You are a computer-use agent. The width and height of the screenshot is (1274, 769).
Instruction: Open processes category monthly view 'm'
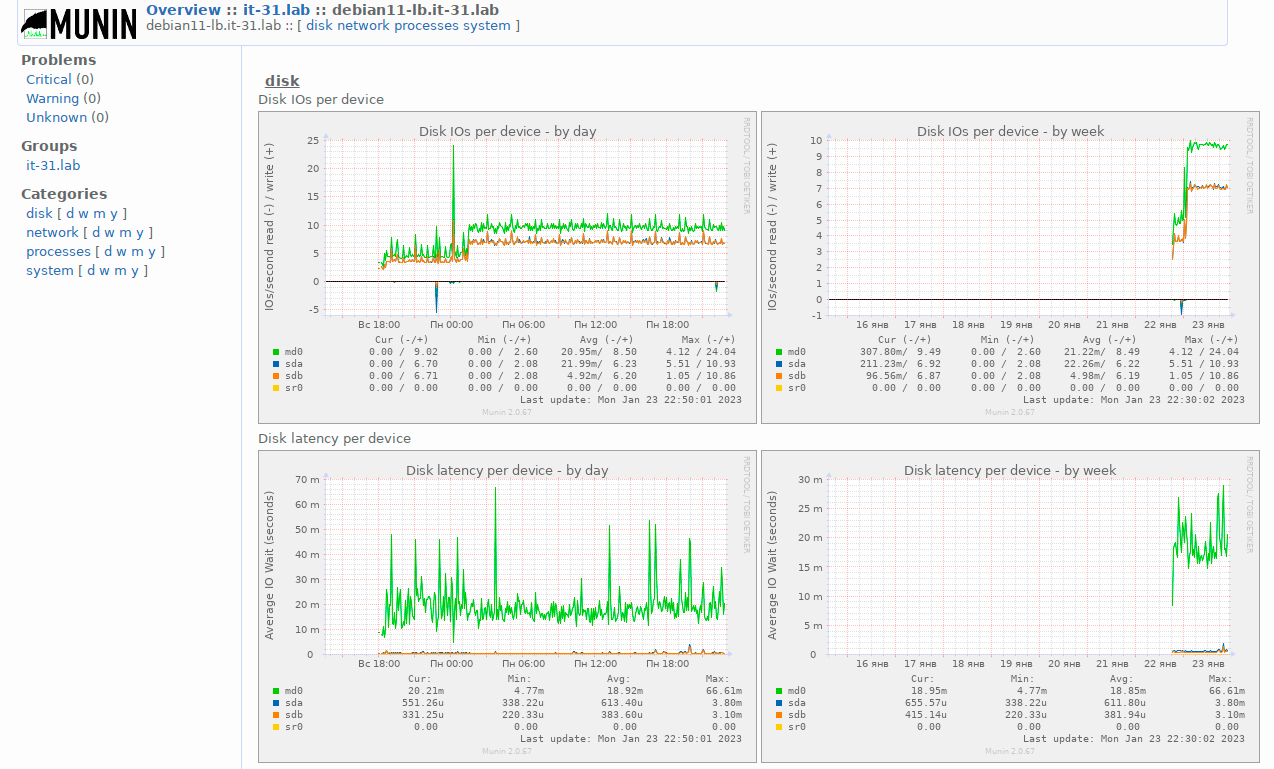coord(139,252)
